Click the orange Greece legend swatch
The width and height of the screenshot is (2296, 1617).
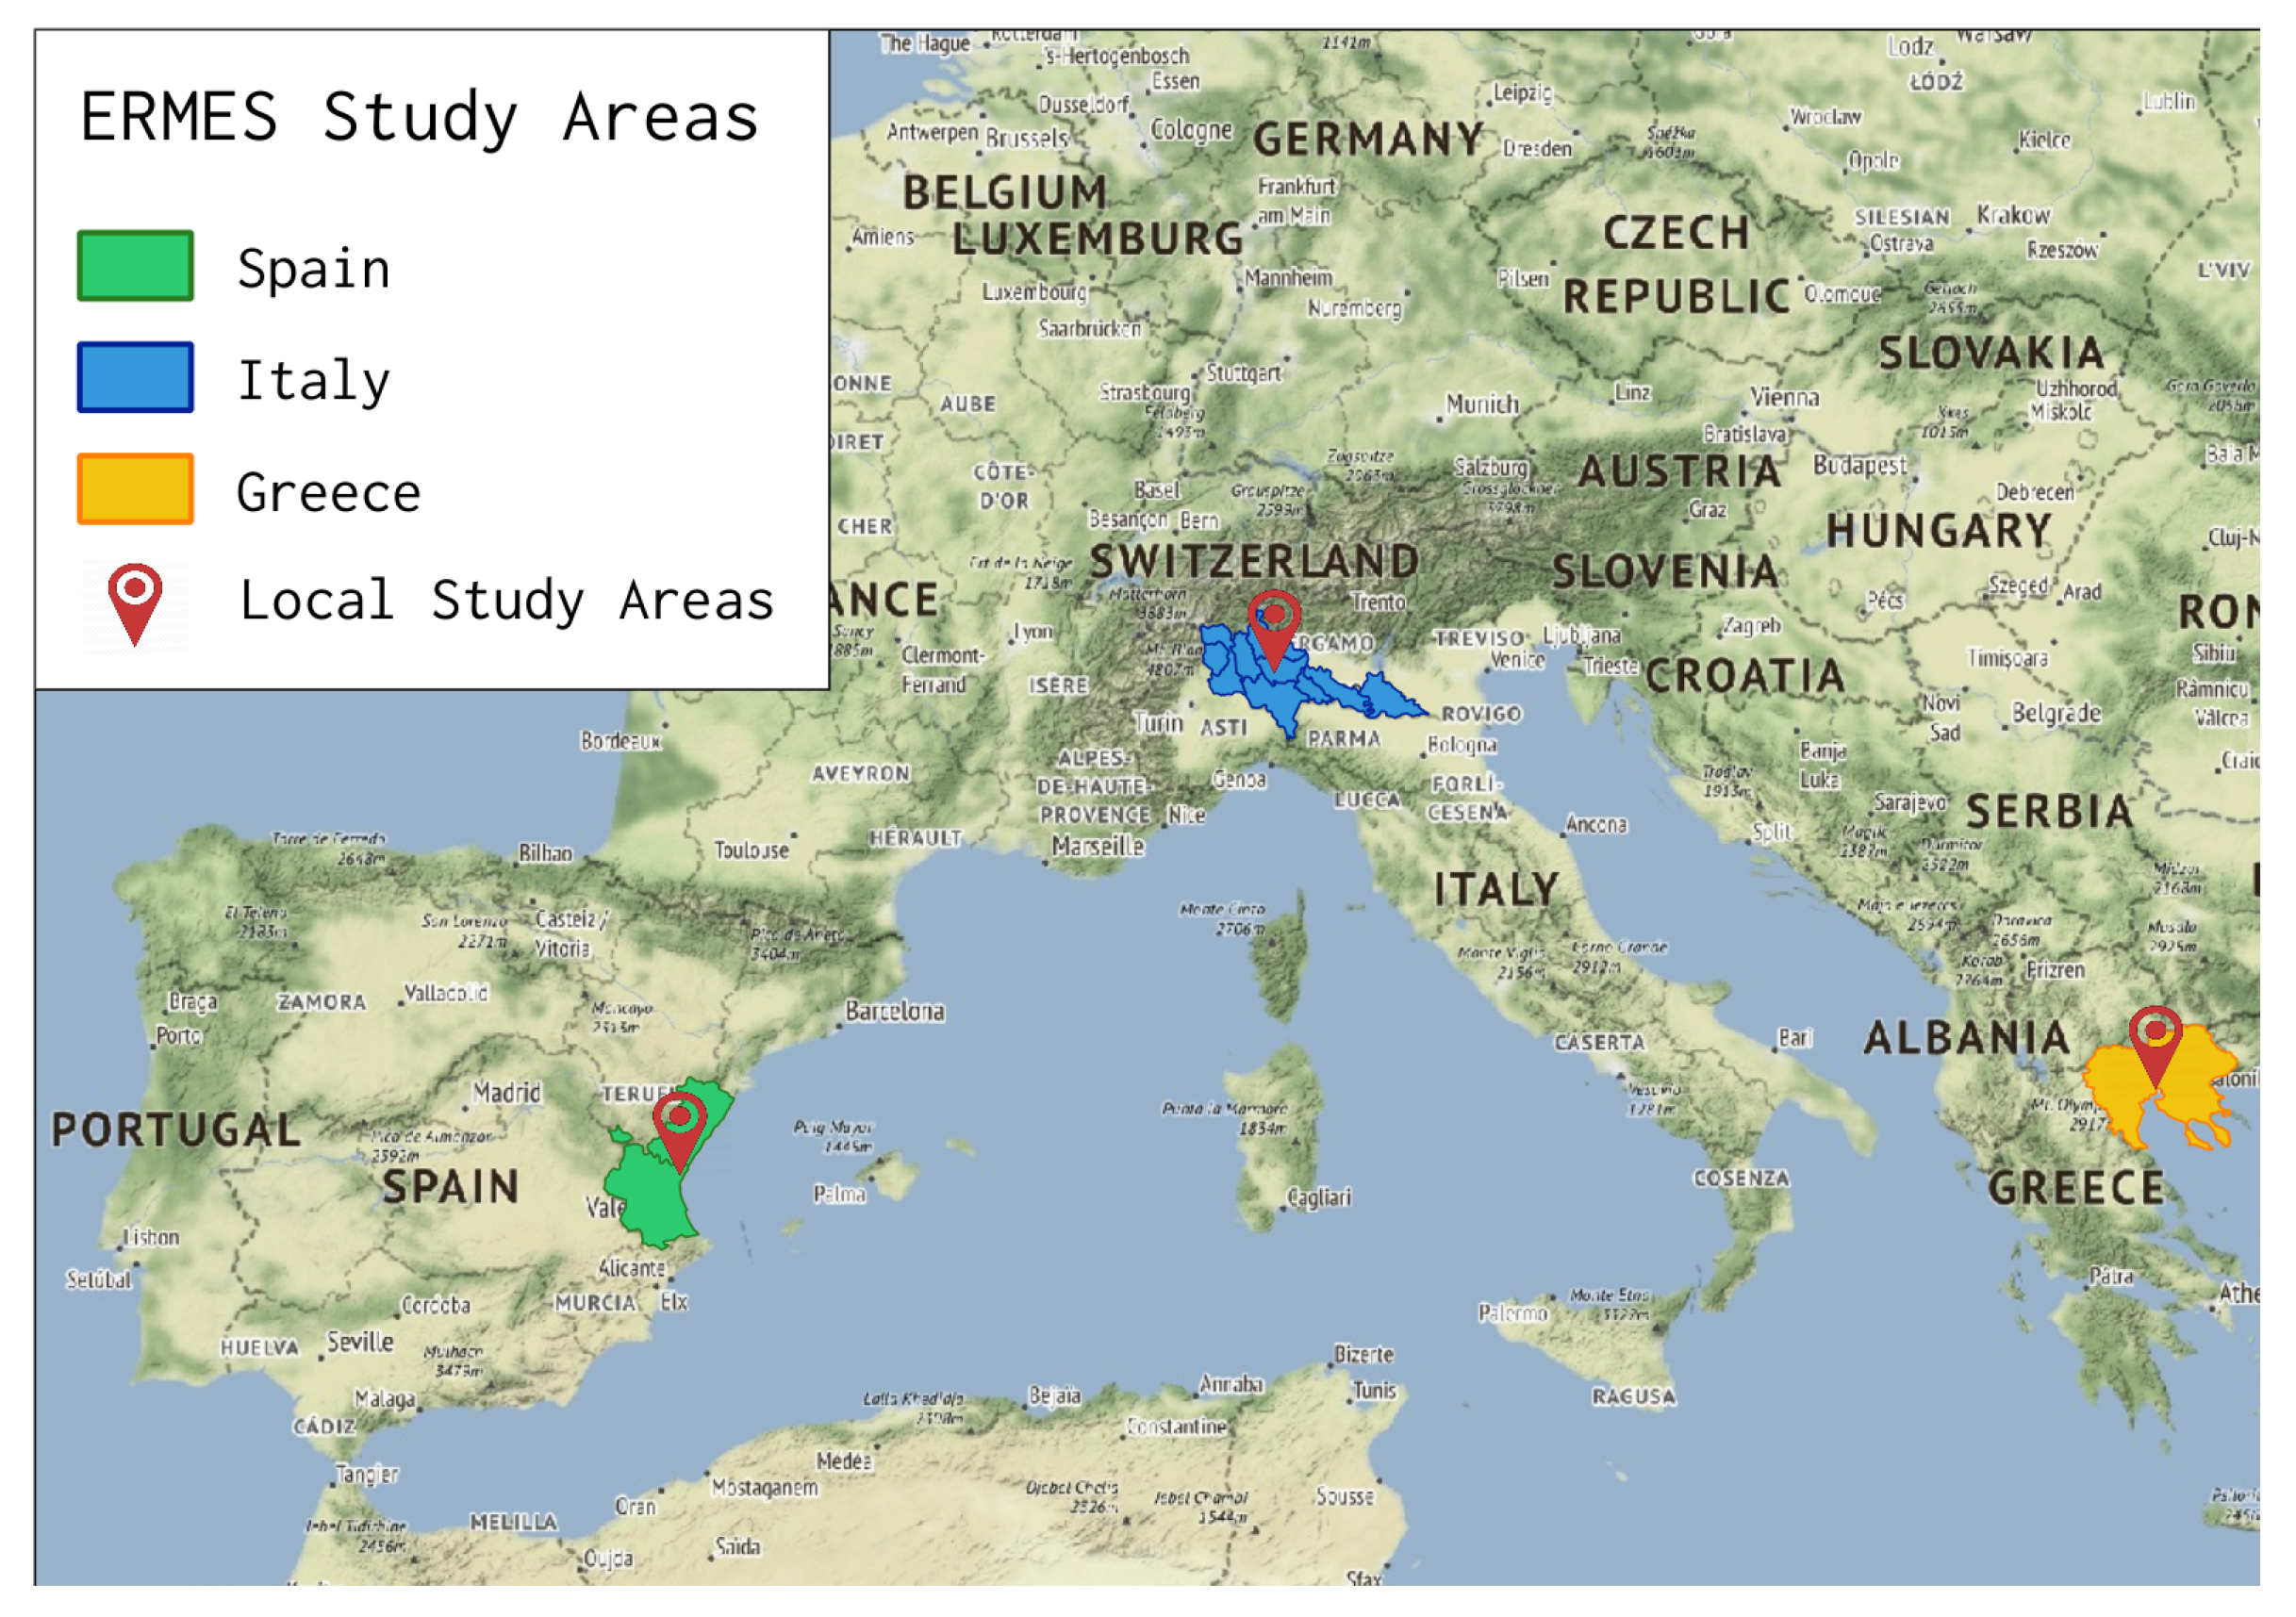135,489
